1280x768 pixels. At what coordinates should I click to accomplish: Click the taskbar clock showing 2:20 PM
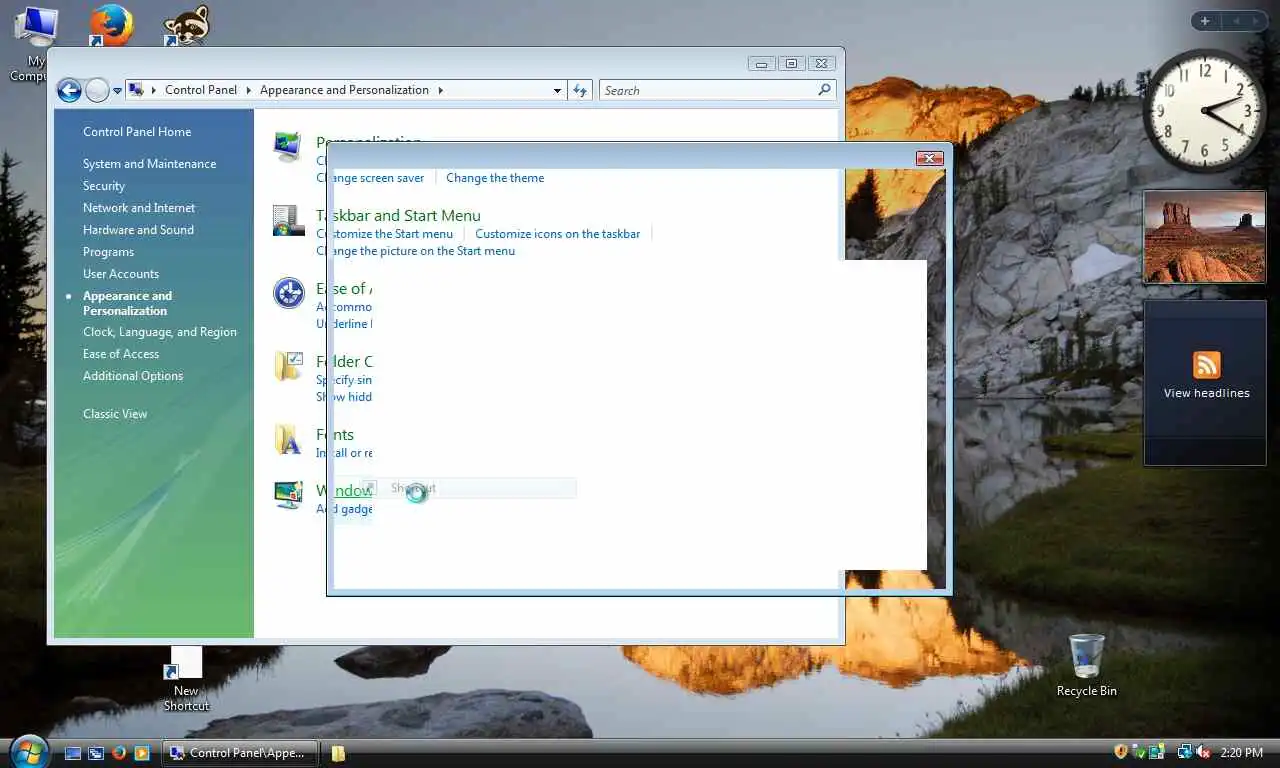tap(1241, 753)
